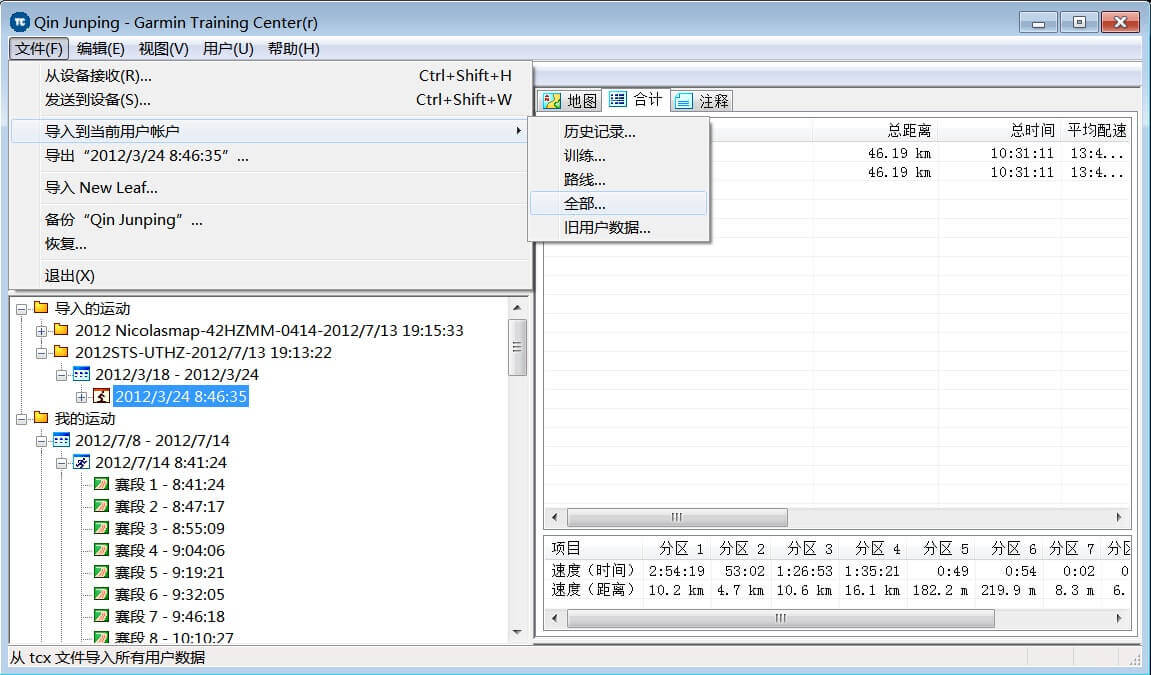This screenshot has width=1151, height=675.
Task: Collapse the 导入的运动 tree node
Action: tap(21, 309)
